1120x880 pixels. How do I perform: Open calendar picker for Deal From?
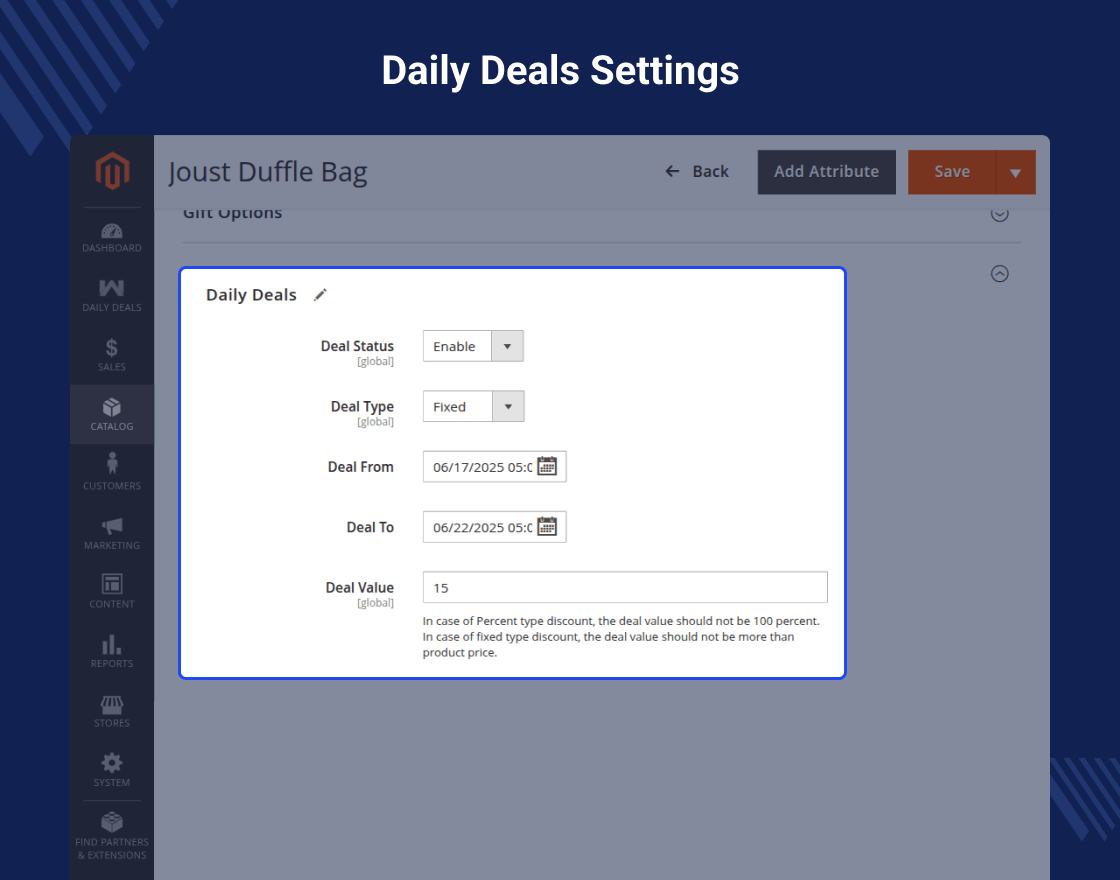click(x=547, y=466)
